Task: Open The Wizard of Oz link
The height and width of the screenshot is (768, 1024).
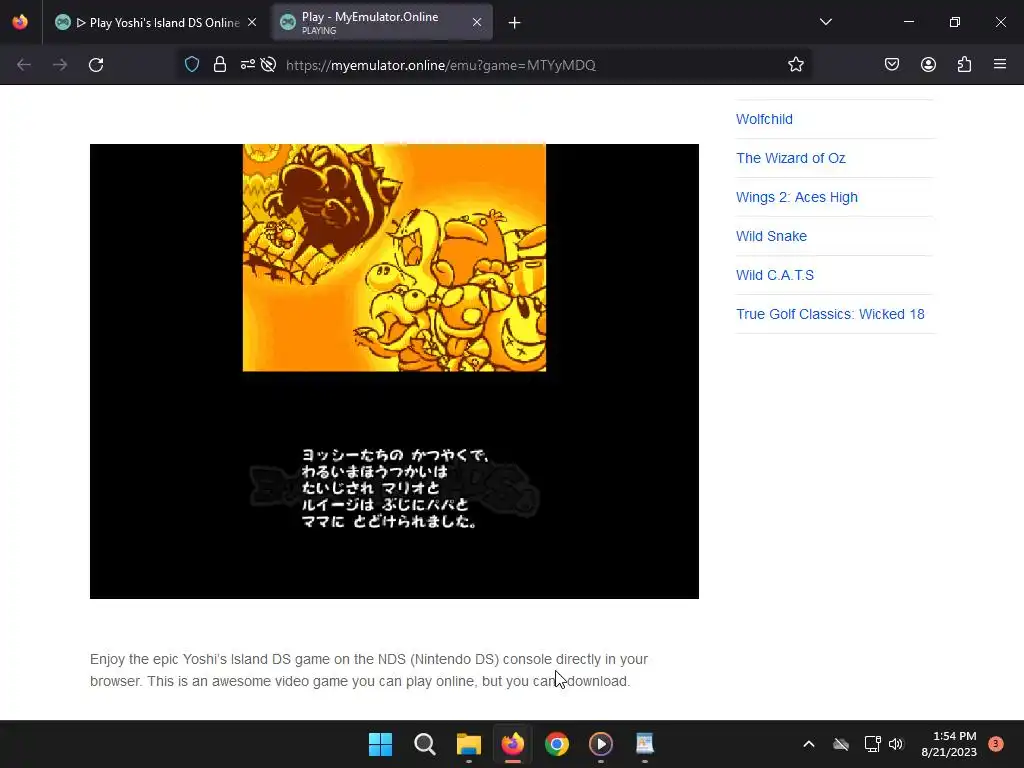Action: [791, 158]
